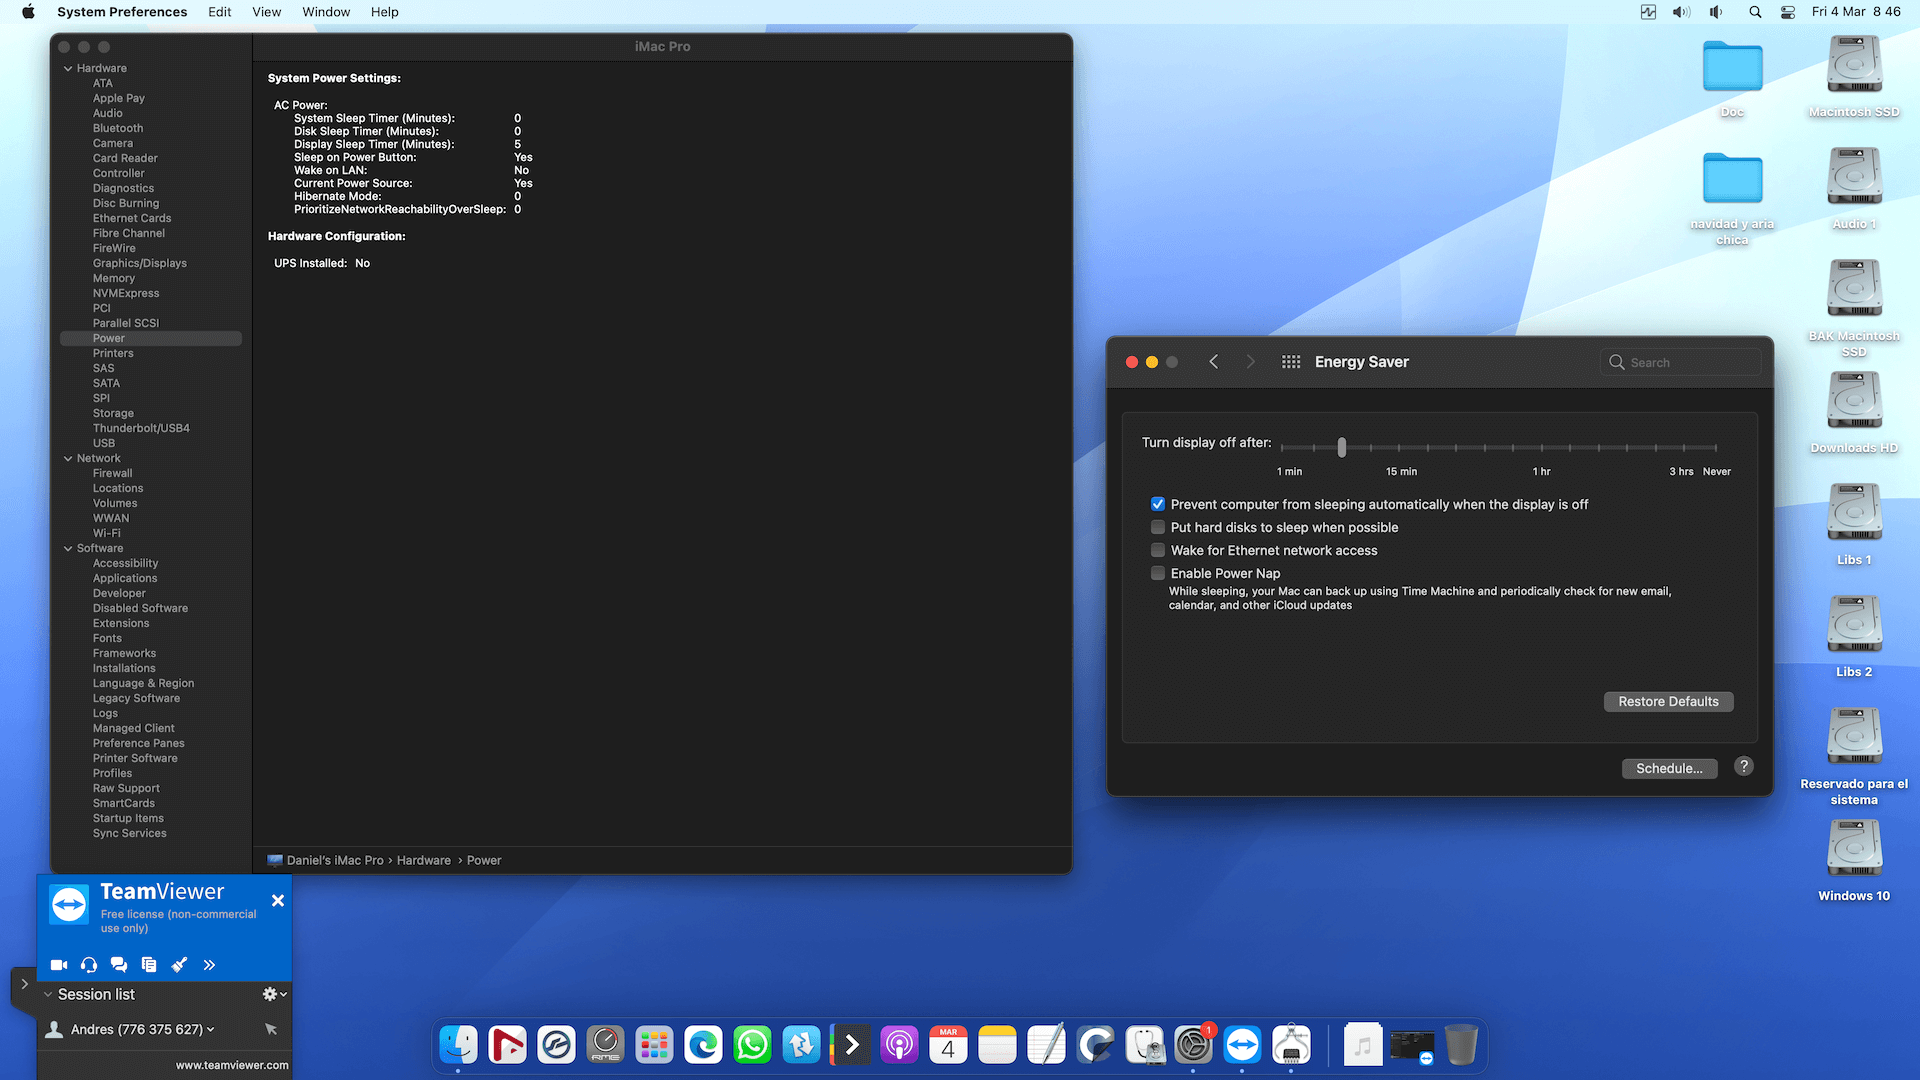Start video in TeamViewer panel
Screen dimensions: 1920x1080
point(59,965)
